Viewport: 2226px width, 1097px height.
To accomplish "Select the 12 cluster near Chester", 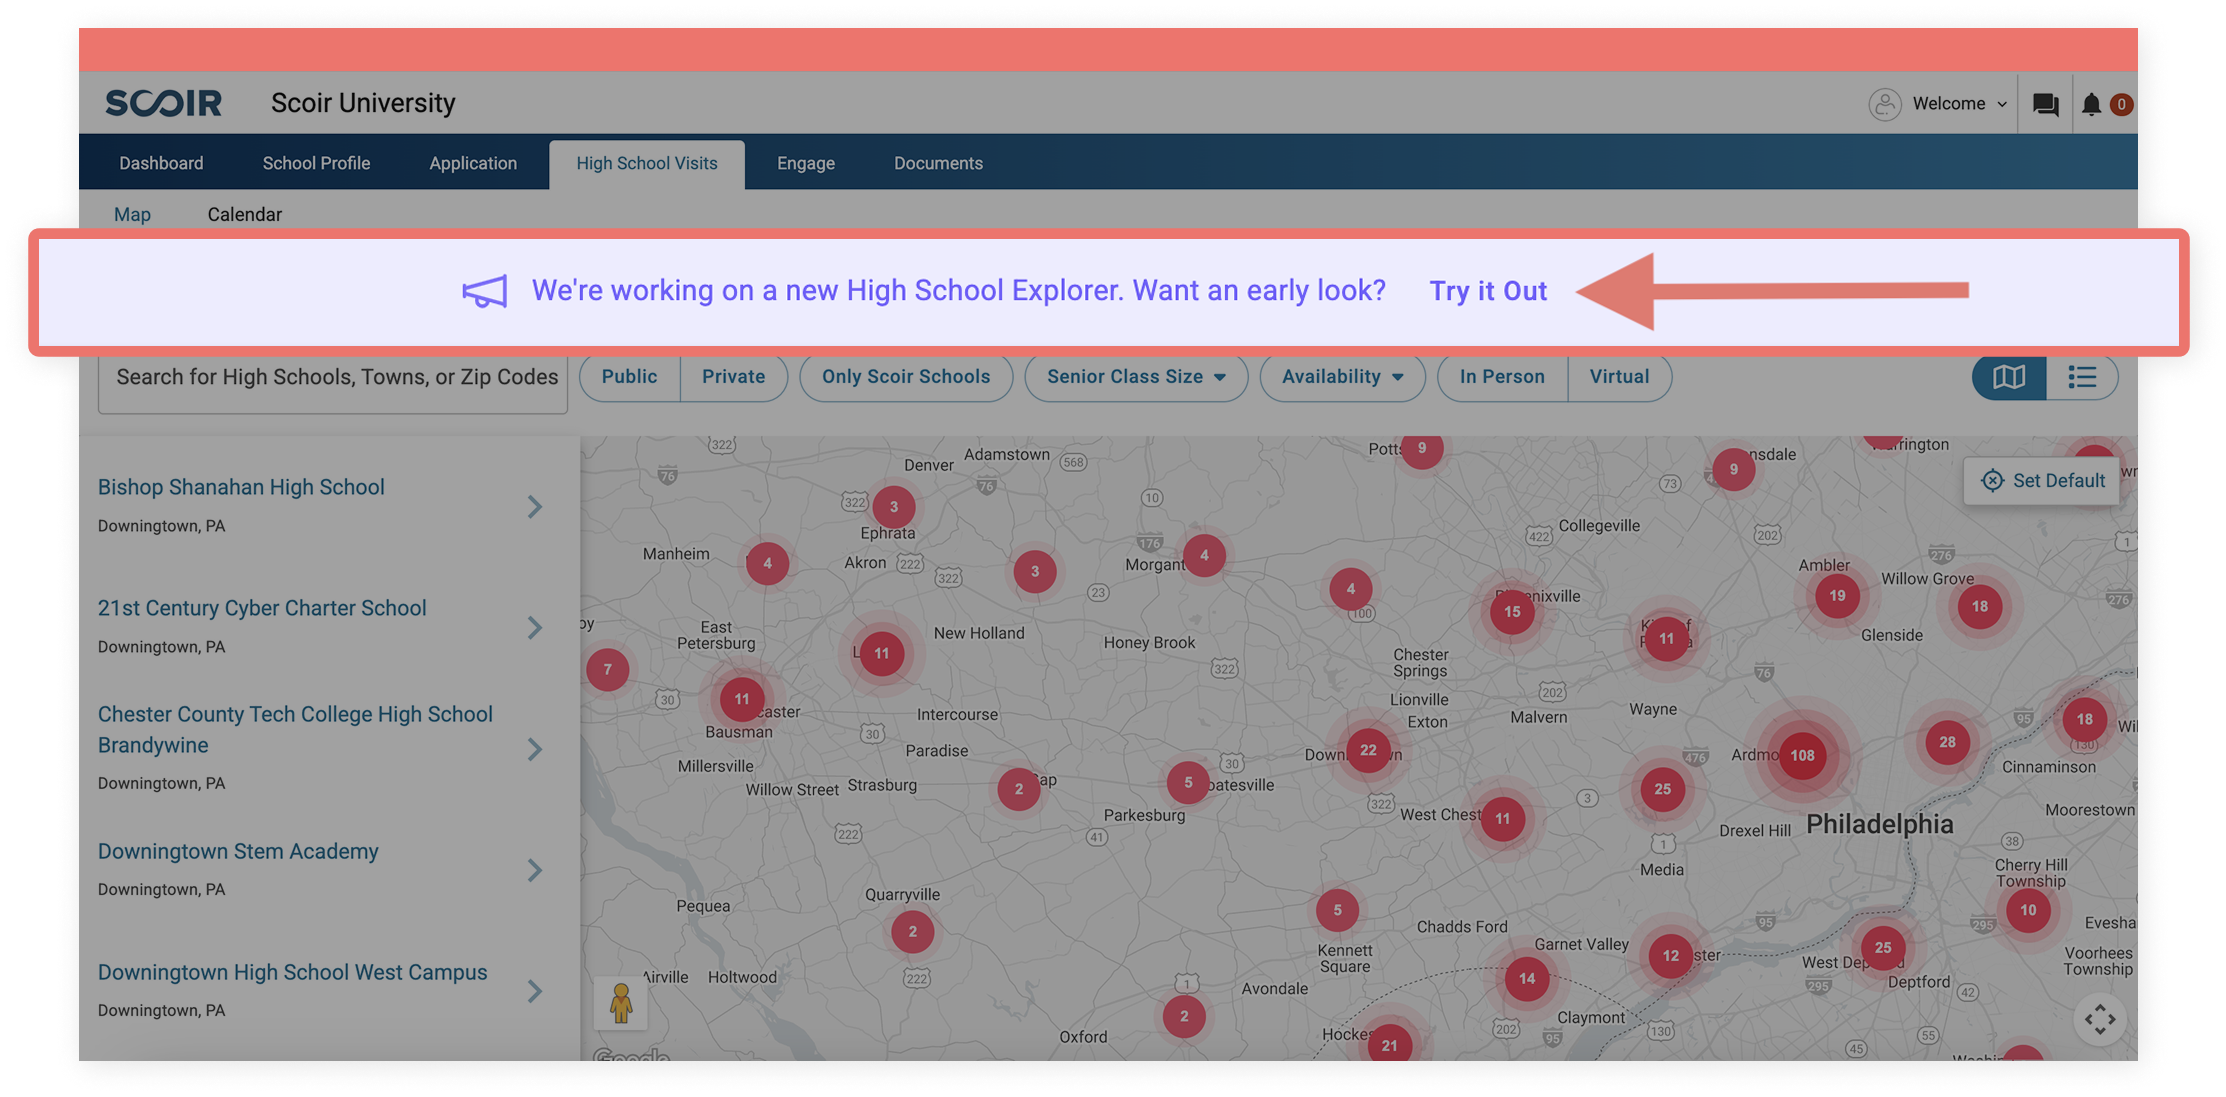I will pos(1670,956).
